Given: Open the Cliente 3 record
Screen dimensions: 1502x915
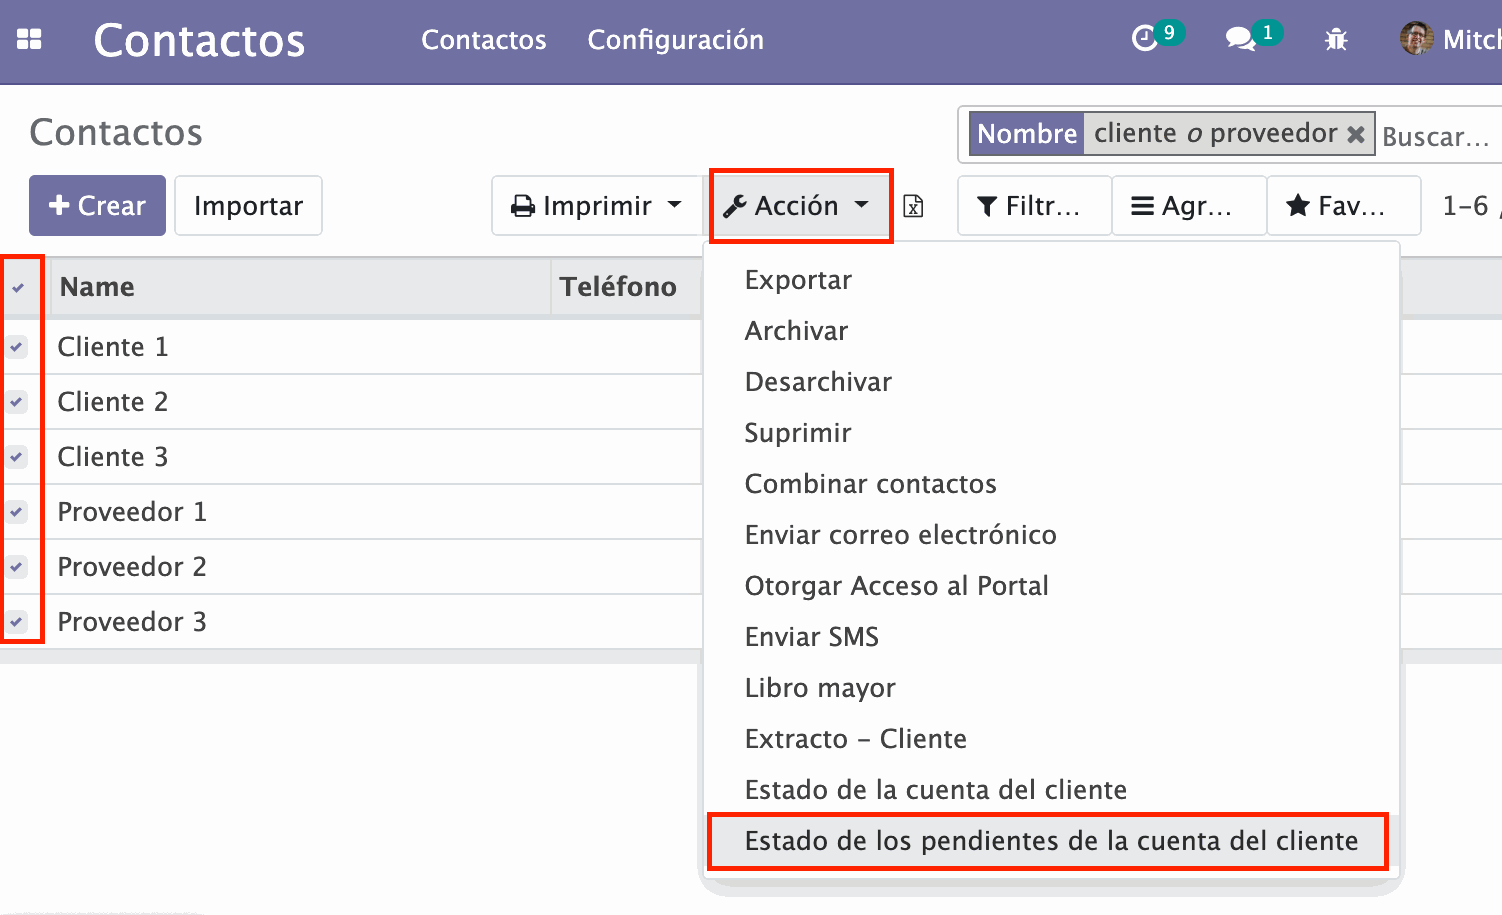Looking at the screenshot, I should [x=113, y=457].
